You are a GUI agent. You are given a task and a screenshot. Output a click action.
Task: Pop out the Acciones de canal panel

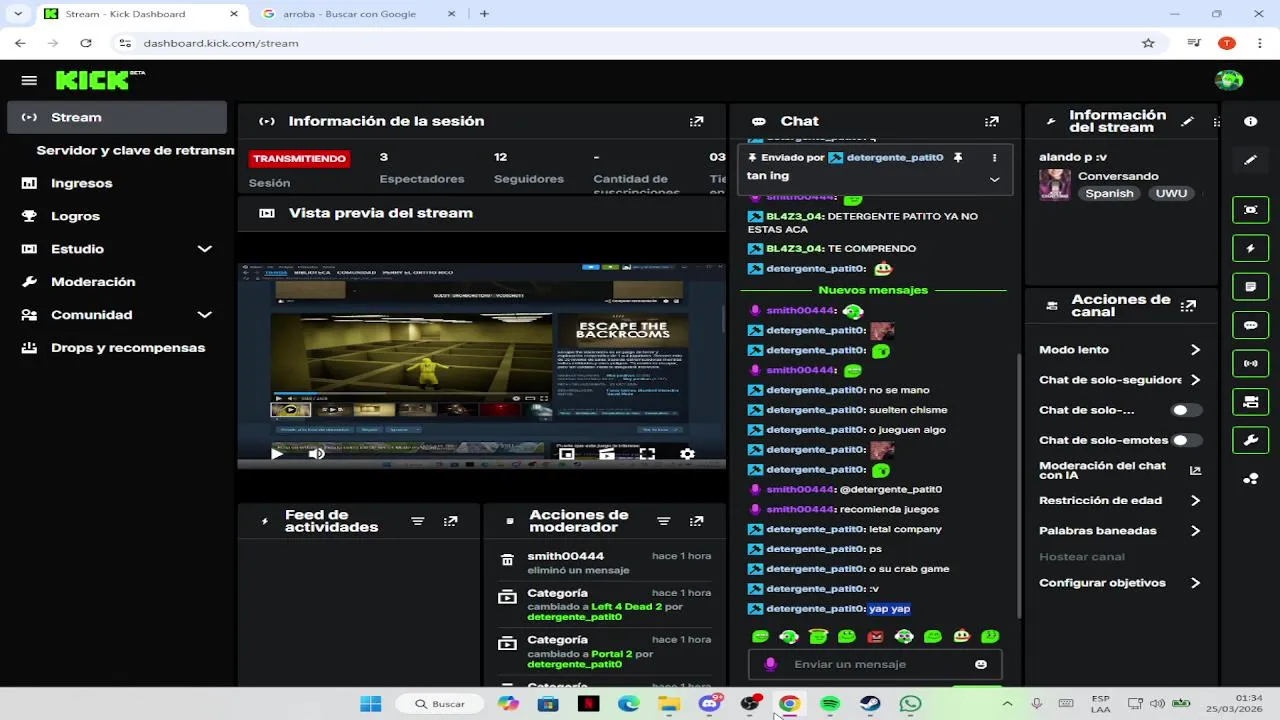click(x=1188, y=306)
